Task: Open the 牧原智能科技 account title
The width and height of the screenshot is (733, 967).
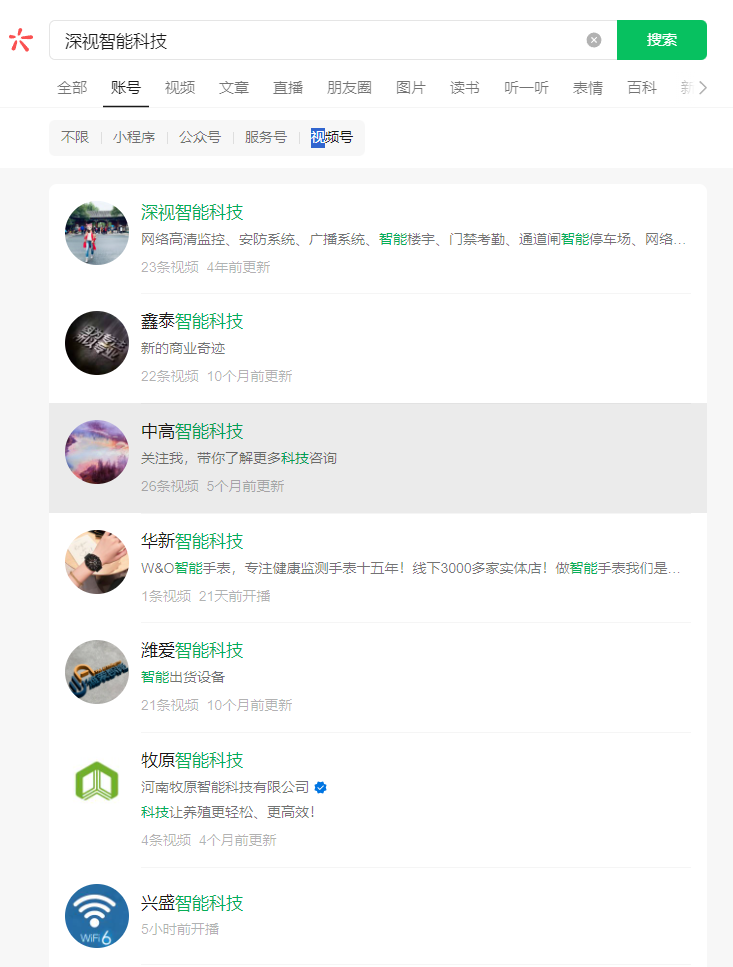Action: (x=192, y=760)
